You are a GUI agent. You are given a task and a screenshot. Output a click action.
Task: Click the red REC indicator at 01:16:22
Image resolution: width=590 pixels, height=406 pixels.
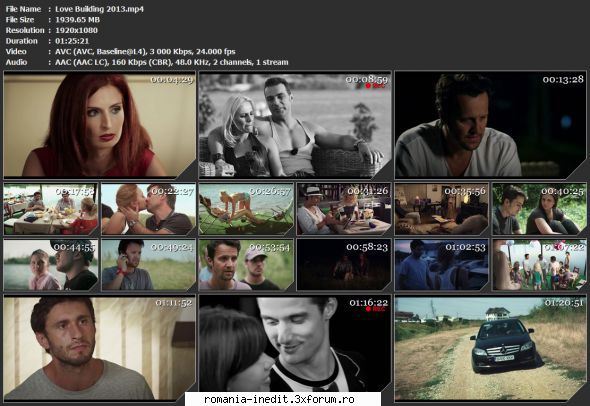375,309
